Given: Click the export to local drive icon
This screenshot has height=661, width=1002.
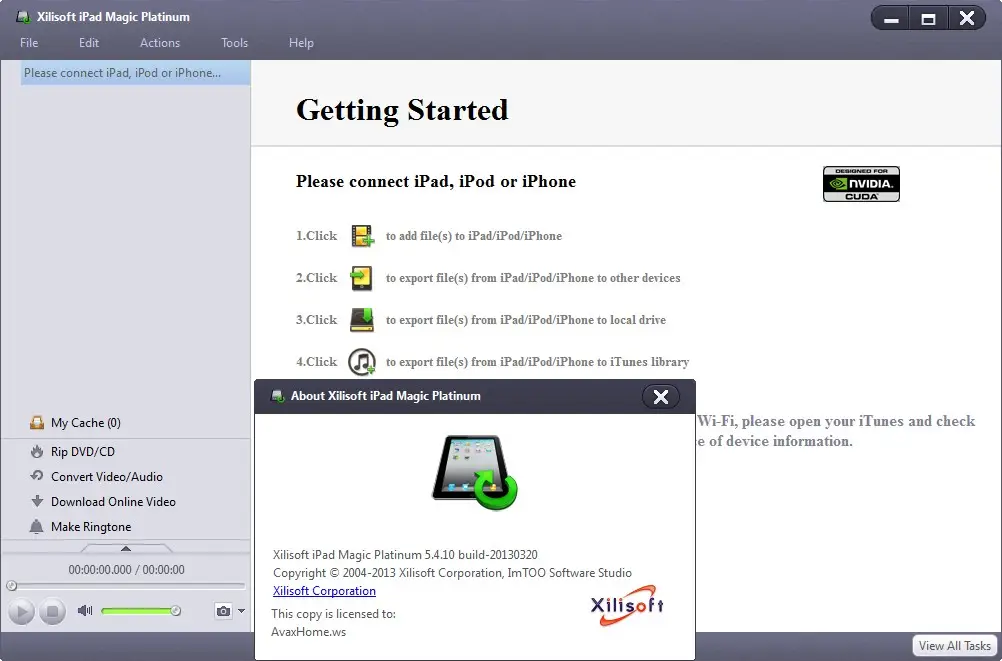Looking at the screenshot, I should coord(362,320).
